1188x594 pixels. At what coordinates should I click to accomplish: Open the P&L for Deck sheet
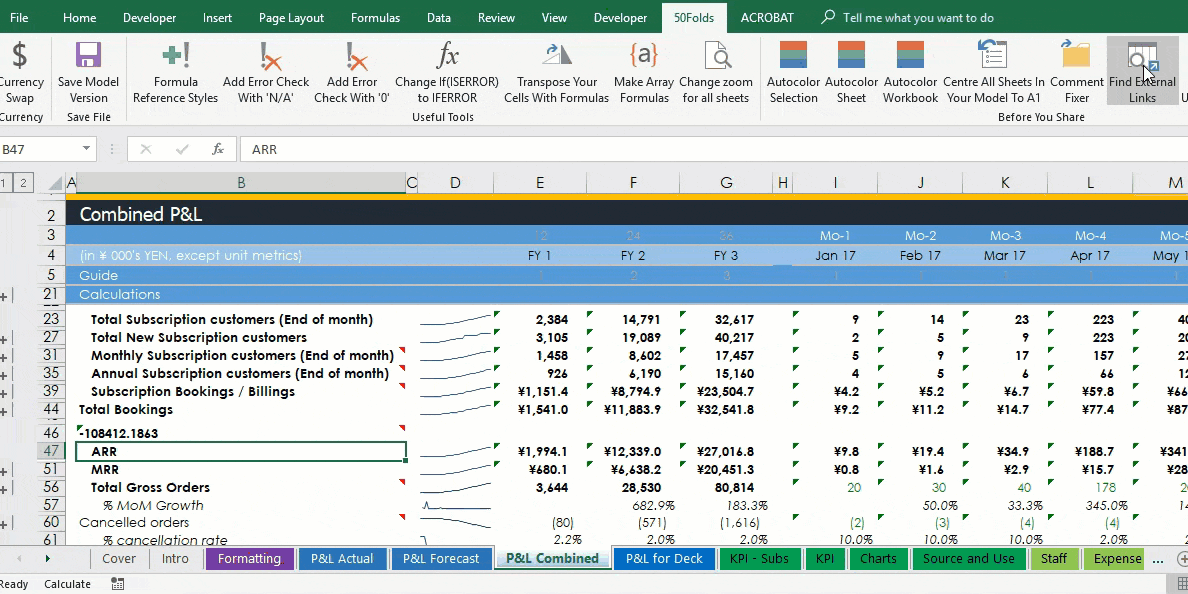tap(664, 559)
